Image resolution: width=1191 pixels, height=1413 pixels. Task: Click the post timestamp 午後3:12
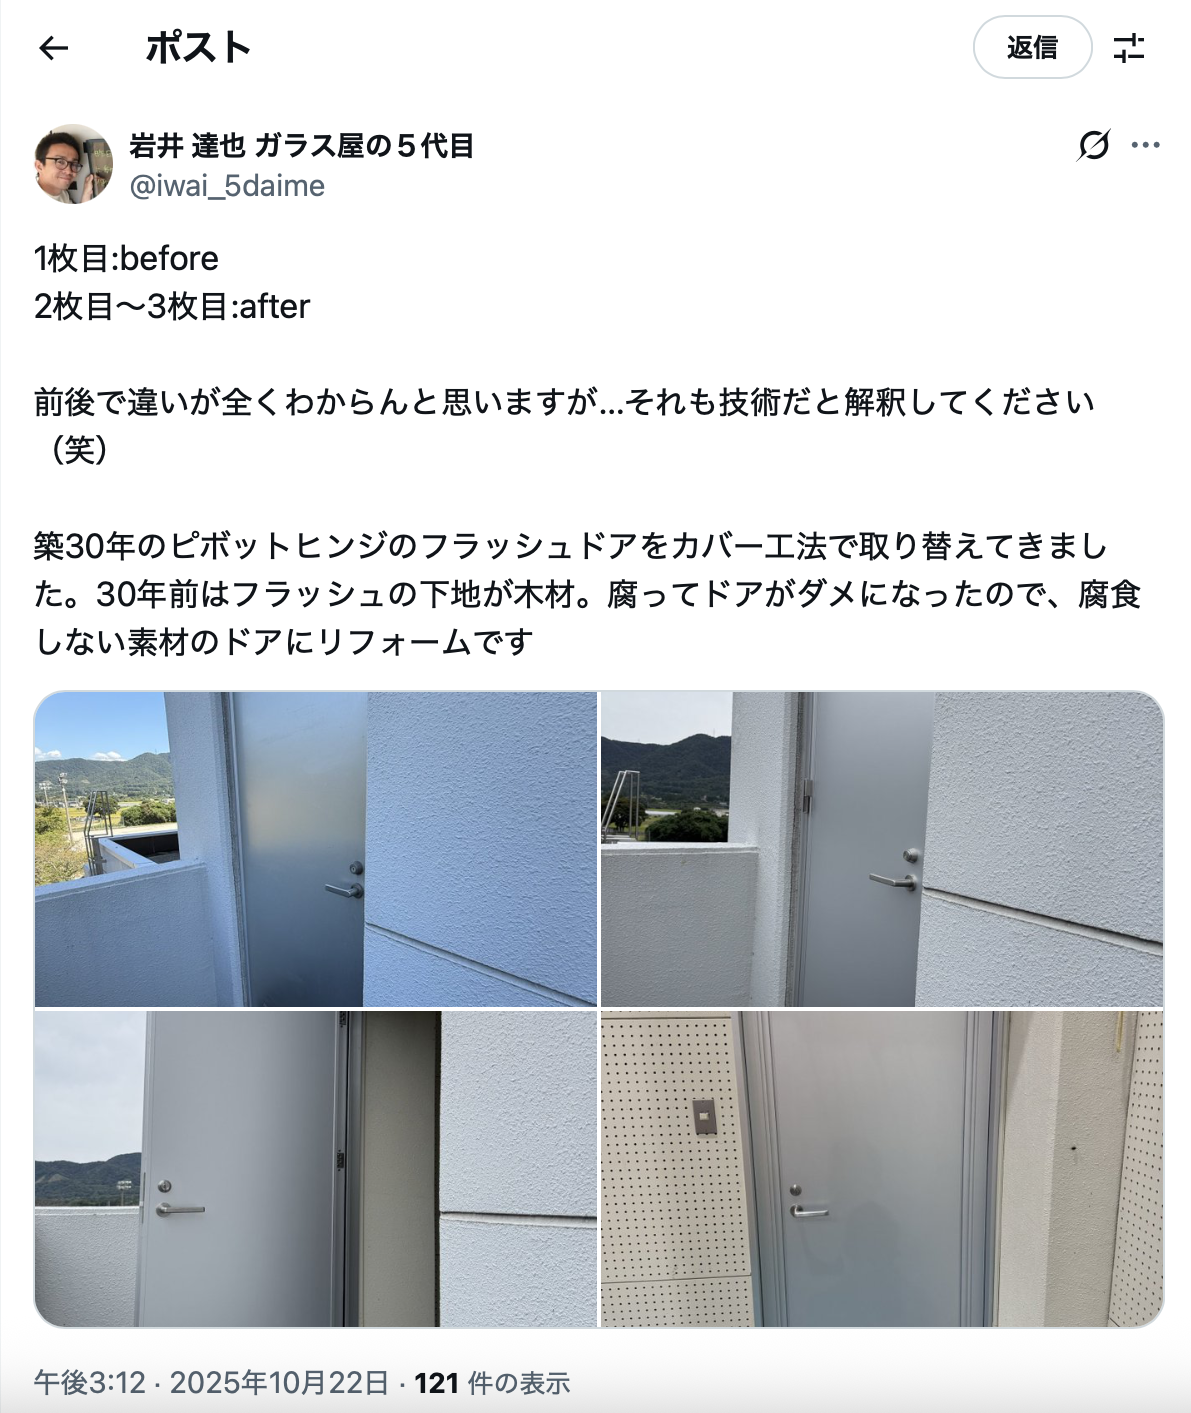[90, 1383]
